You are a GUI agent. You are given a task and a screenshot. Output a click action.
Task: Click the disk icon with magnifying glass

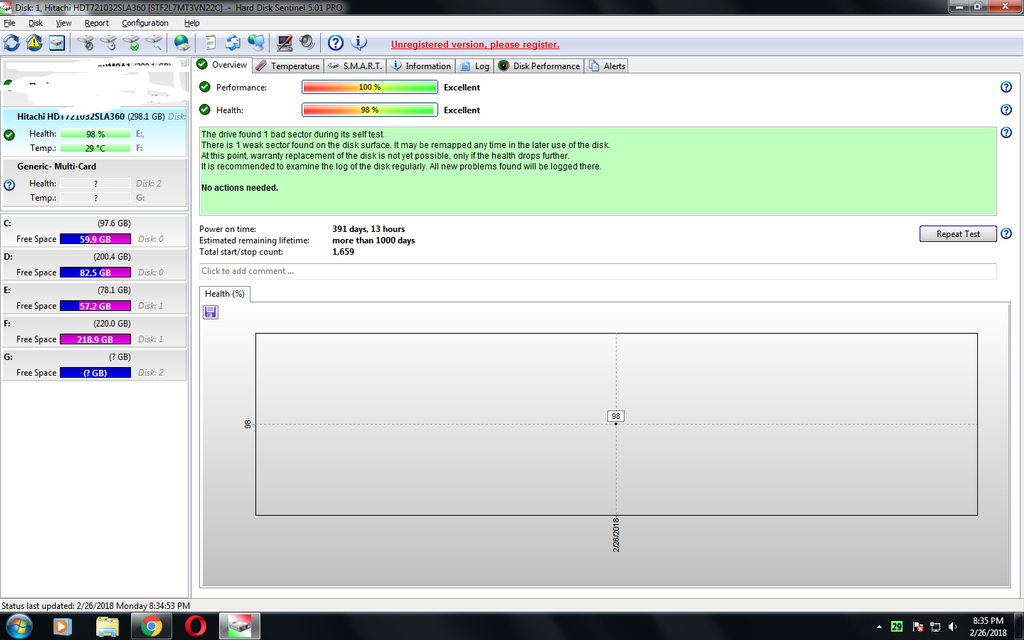[153, 43]
